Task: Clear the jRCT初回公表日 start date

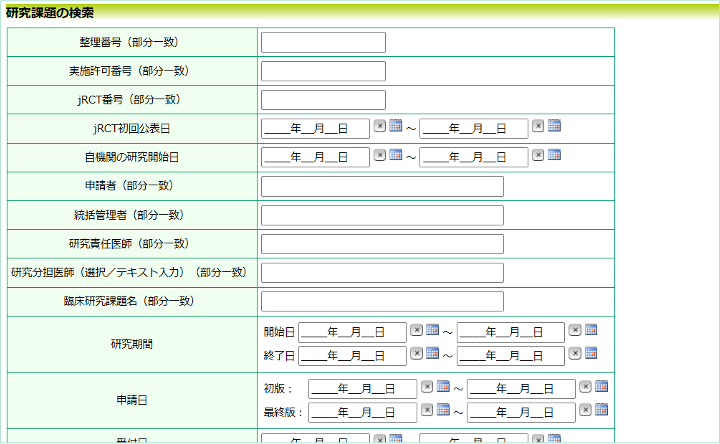Action: pyautogui.click(x=380, y=126)
